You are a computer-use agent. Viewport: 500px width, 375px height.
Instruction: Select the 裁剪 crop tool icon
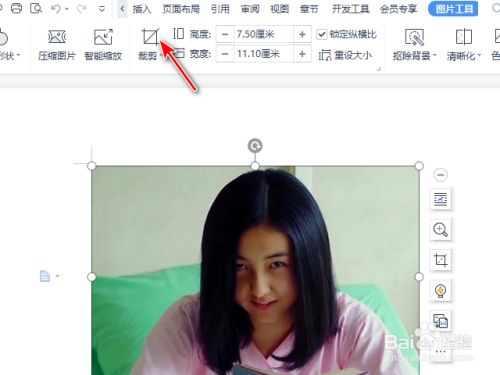tap(150, 37)
